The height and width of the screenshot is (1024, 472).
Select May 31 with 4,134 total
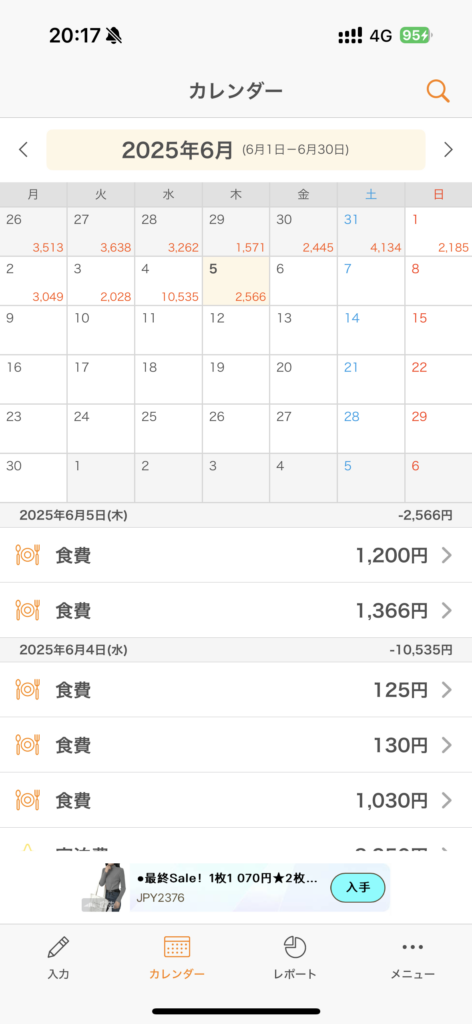click(x=371, y=232)
